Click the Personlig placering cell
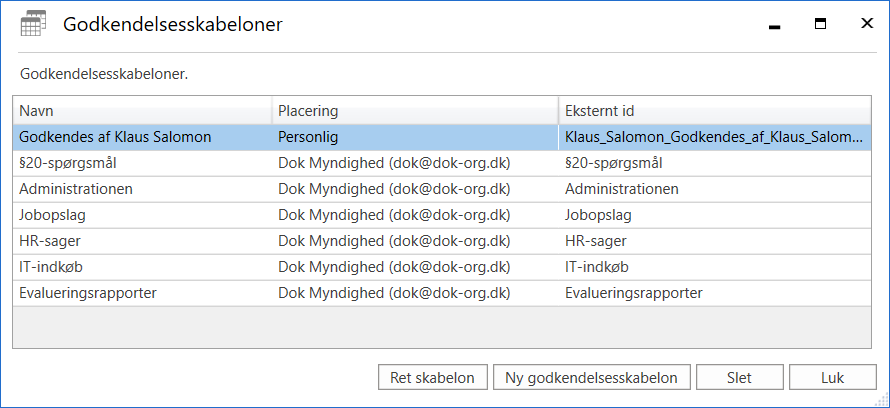 coord(311,137)
